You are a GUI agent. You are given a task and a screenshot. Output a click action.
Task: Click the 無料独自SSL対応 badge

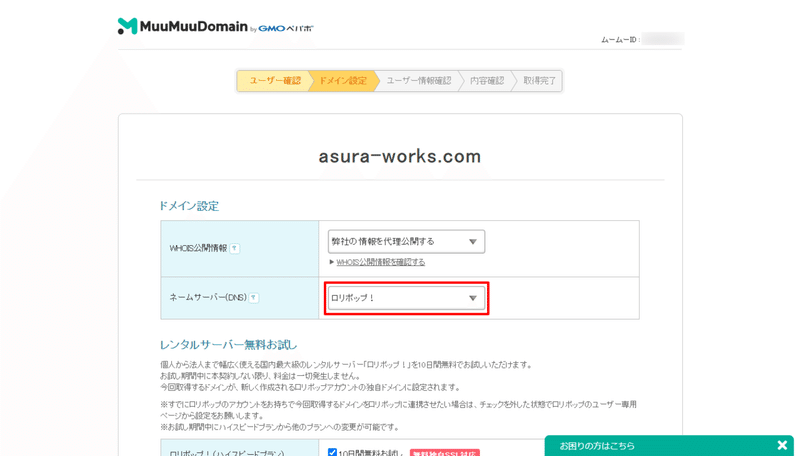click(444, 453)
